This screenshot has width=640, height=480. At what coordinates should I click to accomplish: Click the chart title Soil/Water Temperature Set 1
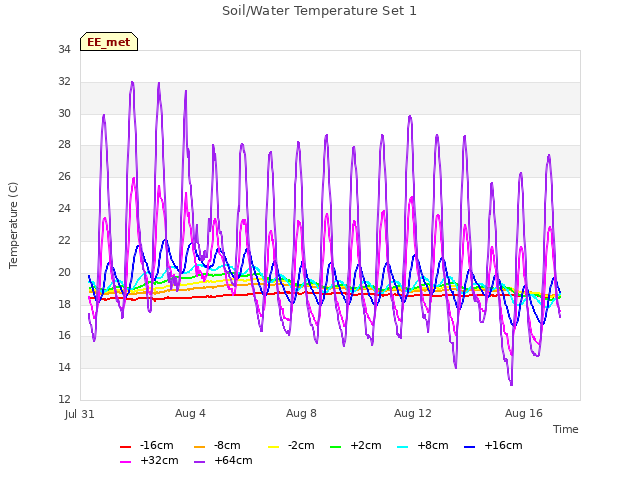319,11
